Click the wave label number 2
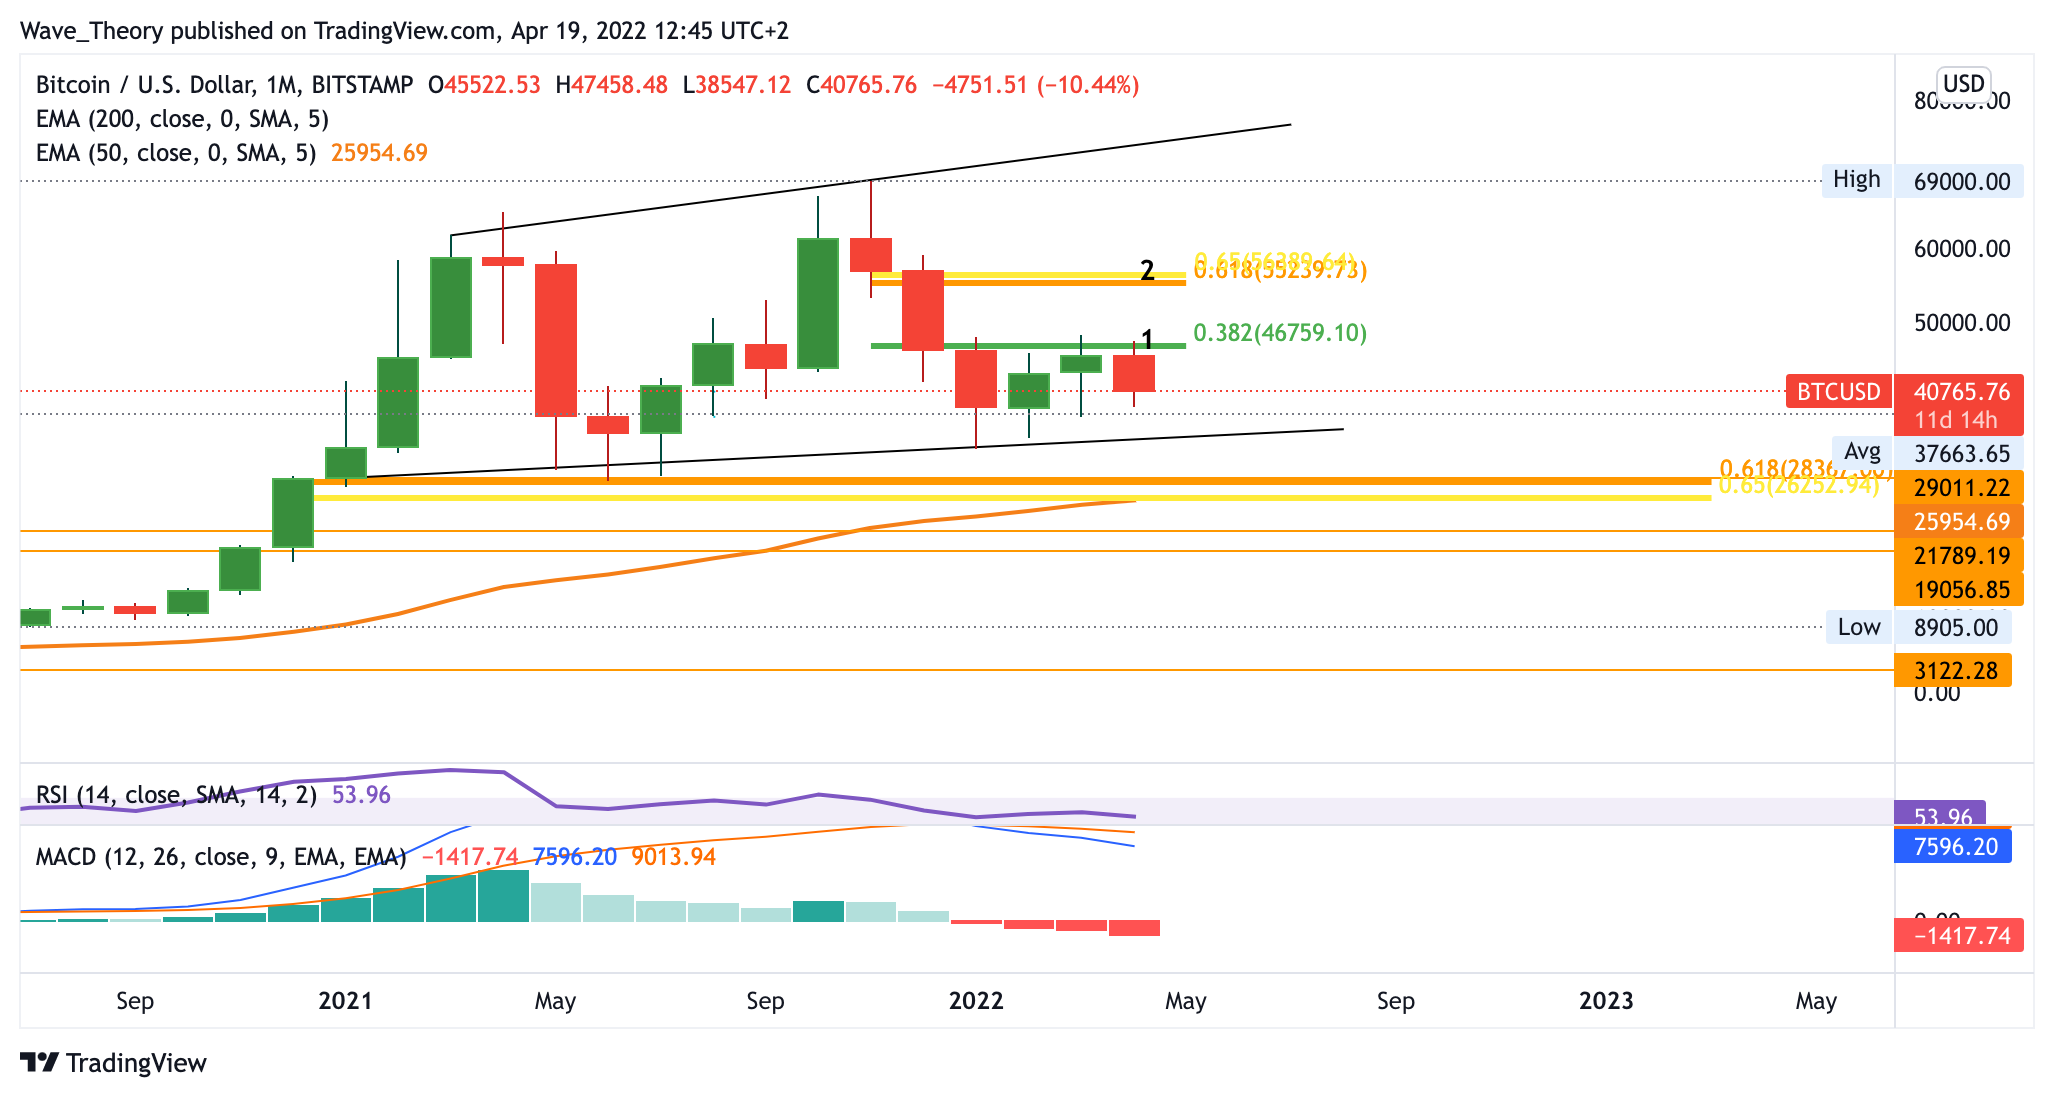The image size is (2054, 1098). 1147,270
